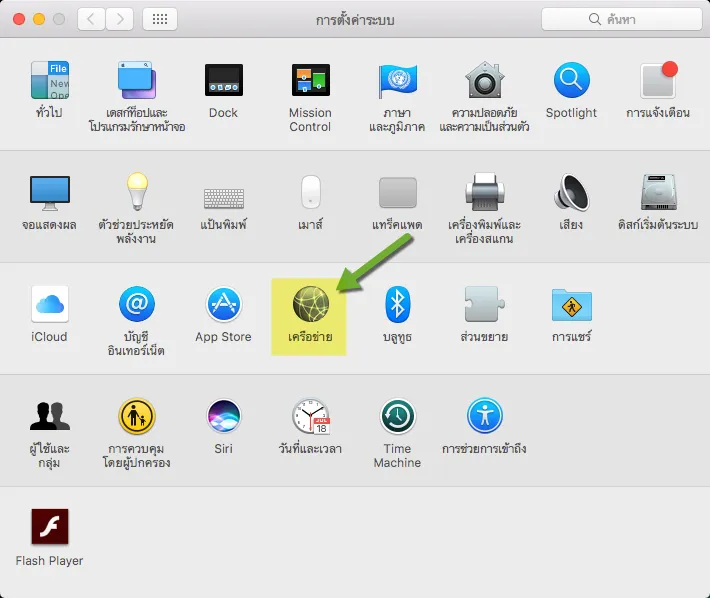
Task: Open เมาส์ mouse preferences
Action: pos(311,192)
